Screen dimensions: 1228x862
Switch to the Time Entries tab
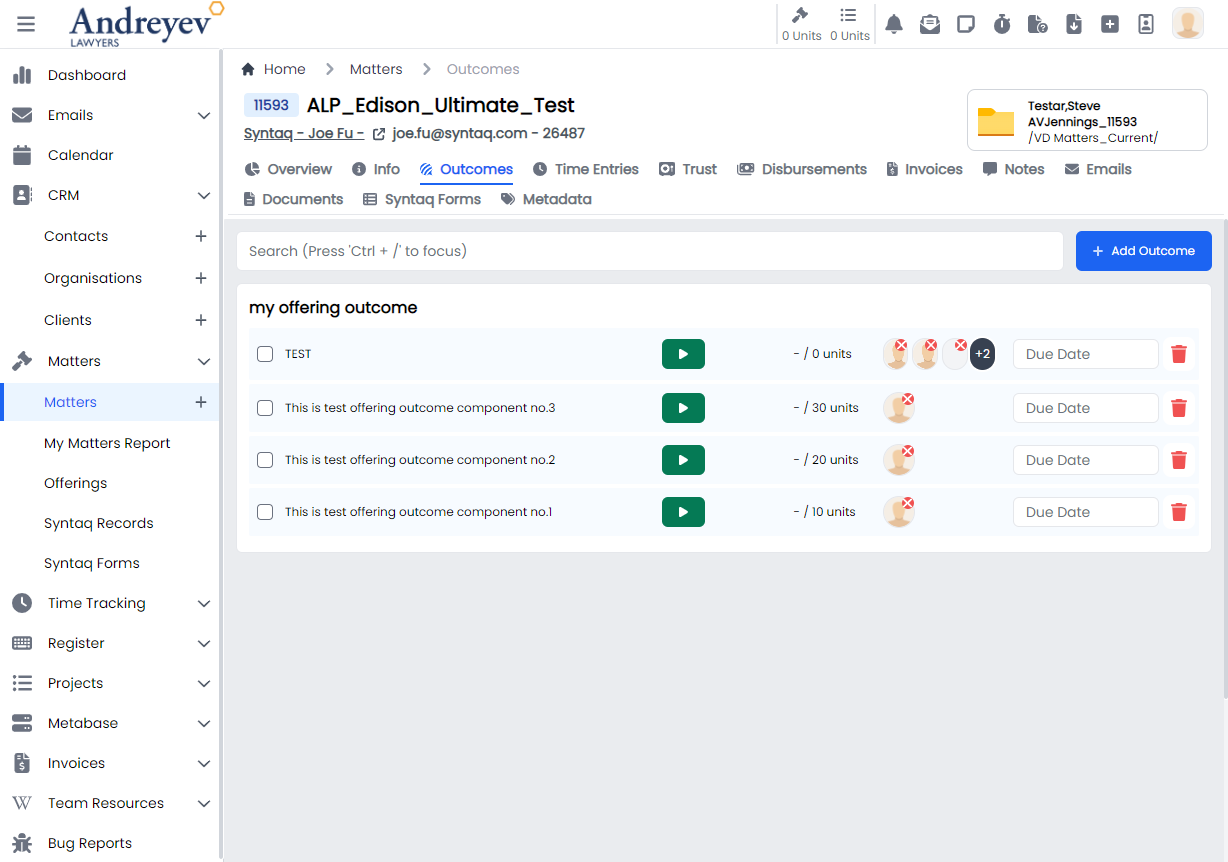coord(586,169)
